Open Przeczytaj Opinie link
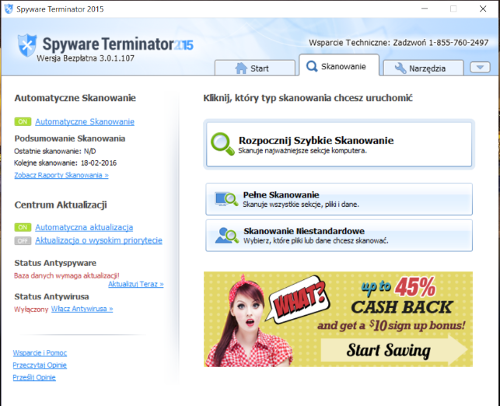 (40, 365)
